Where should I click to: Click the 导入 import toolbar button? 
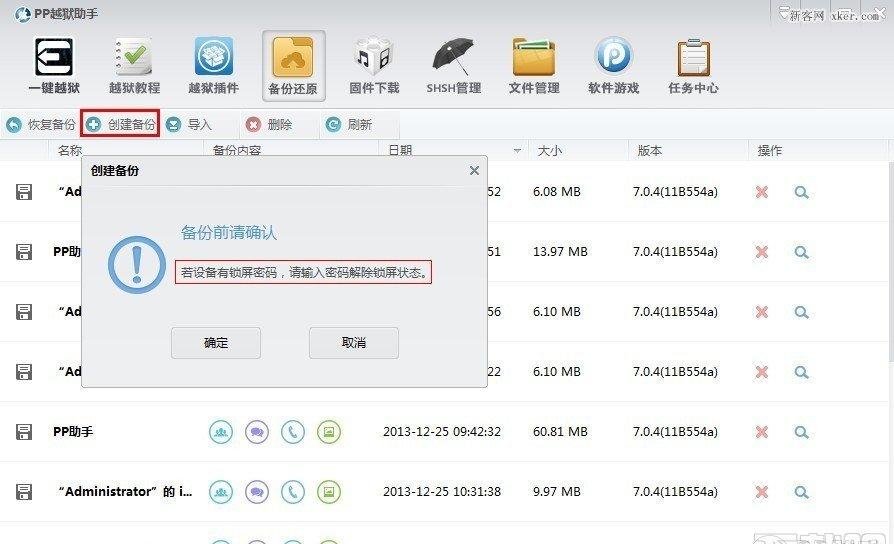189,124
